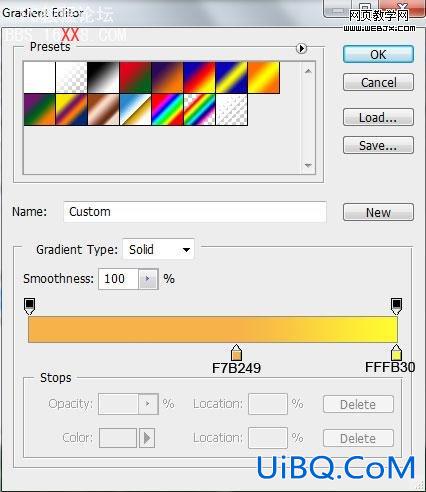Click the New gradient button
This screenshot has height=492, width=426.
pos(378,212)
